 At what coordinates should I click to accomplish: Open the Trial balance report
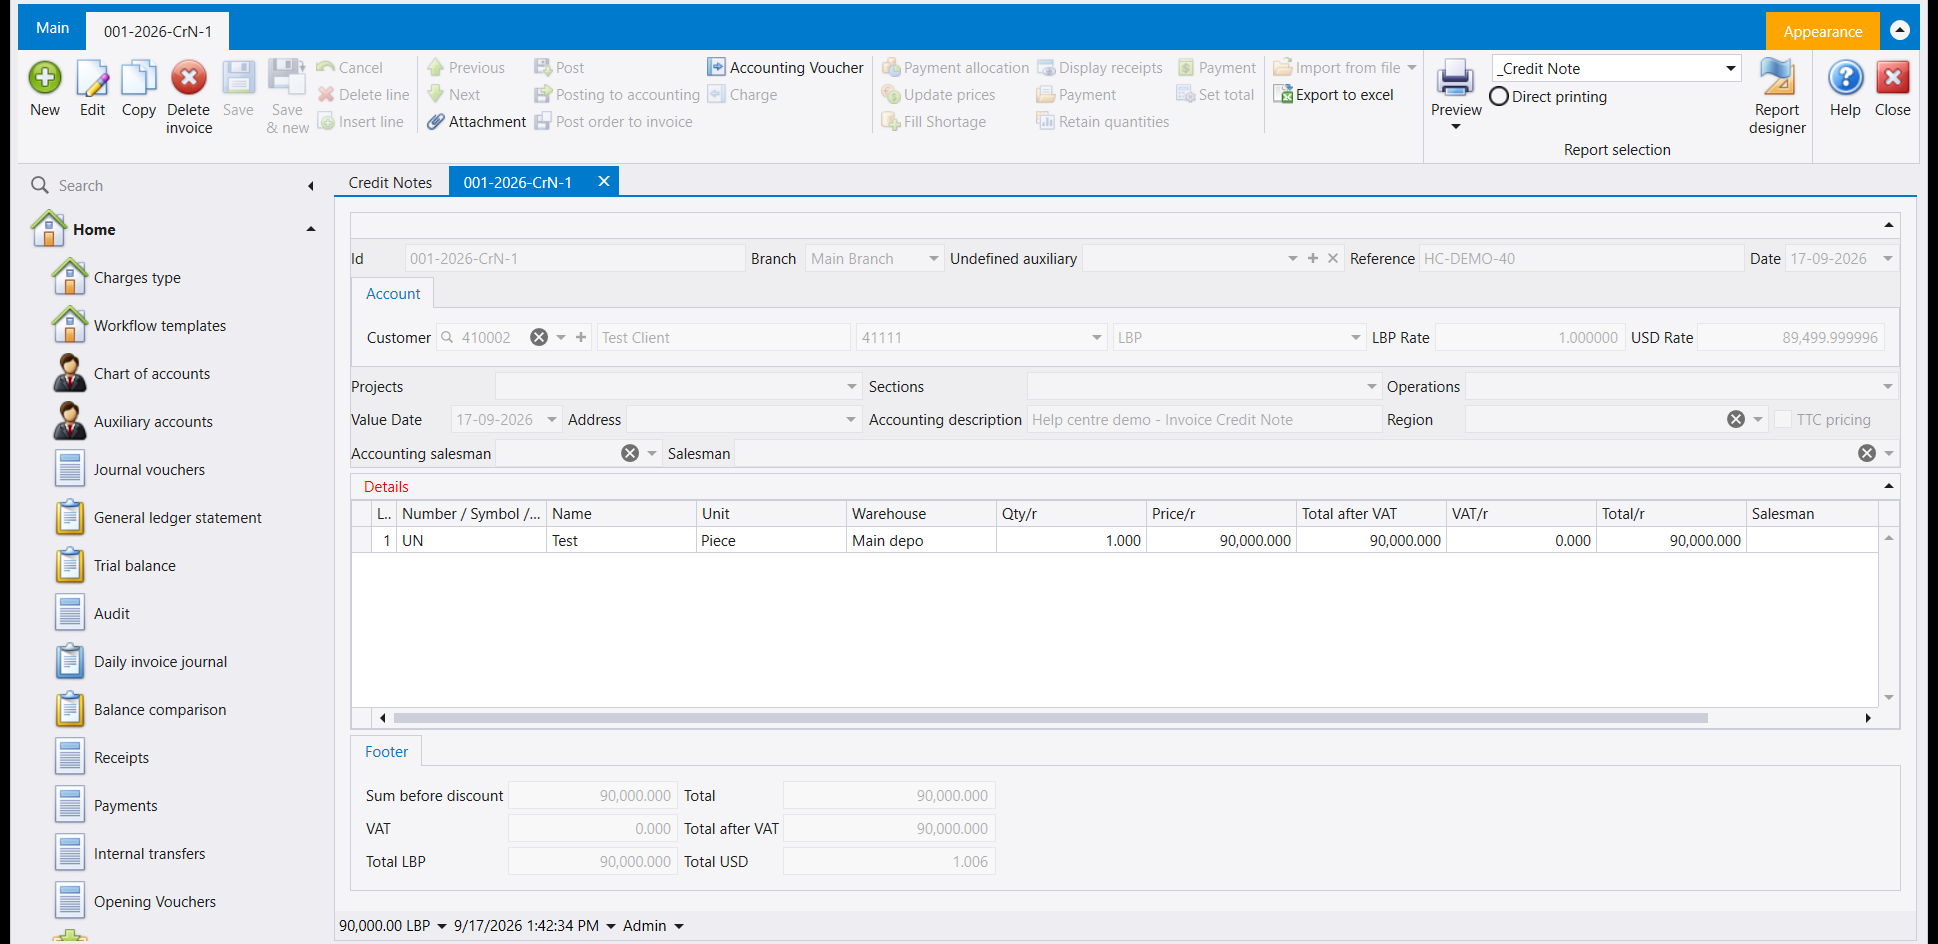(135, 566)
